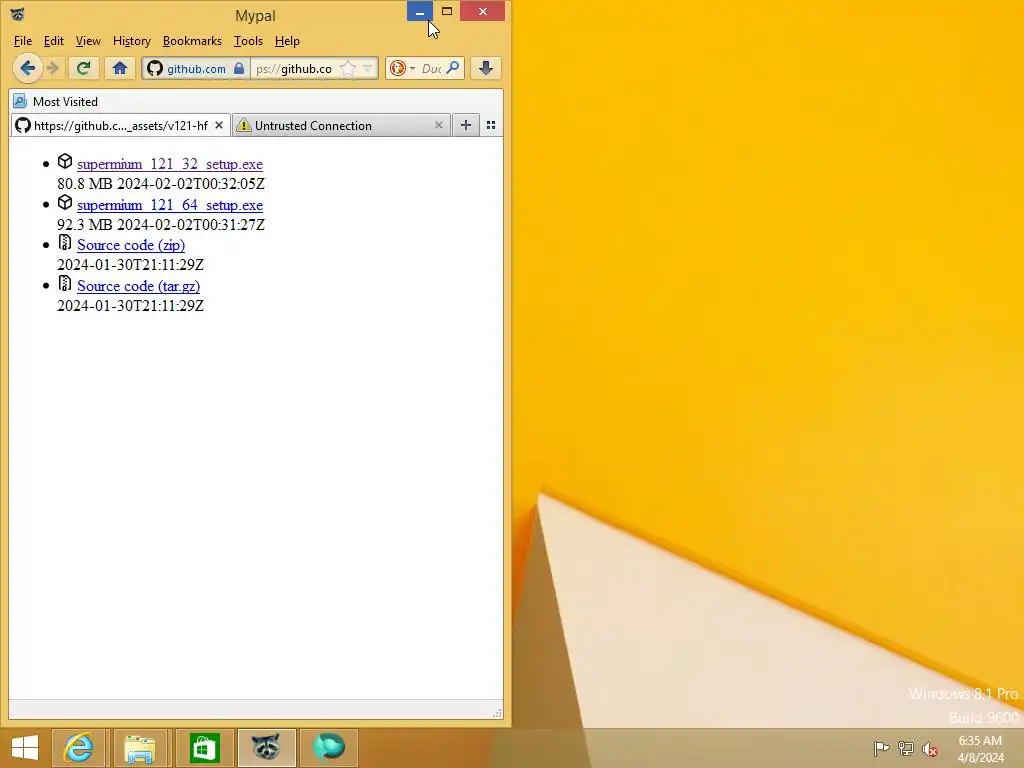This screenshot has height=768, width=1024.
Task: Show the connection padlock info
Action: [x=239, y=69]
